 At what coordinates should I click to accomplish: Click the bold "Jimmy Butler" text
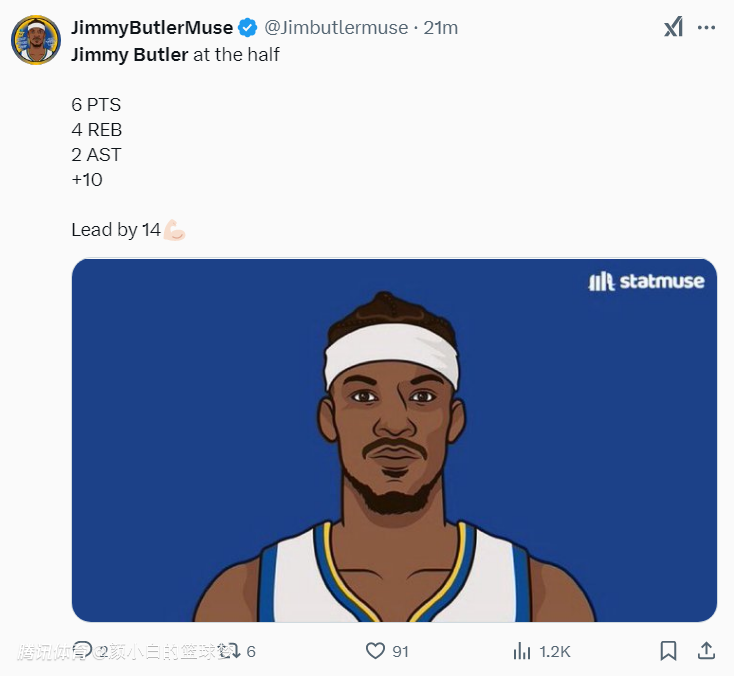click(x=129, y=55)
